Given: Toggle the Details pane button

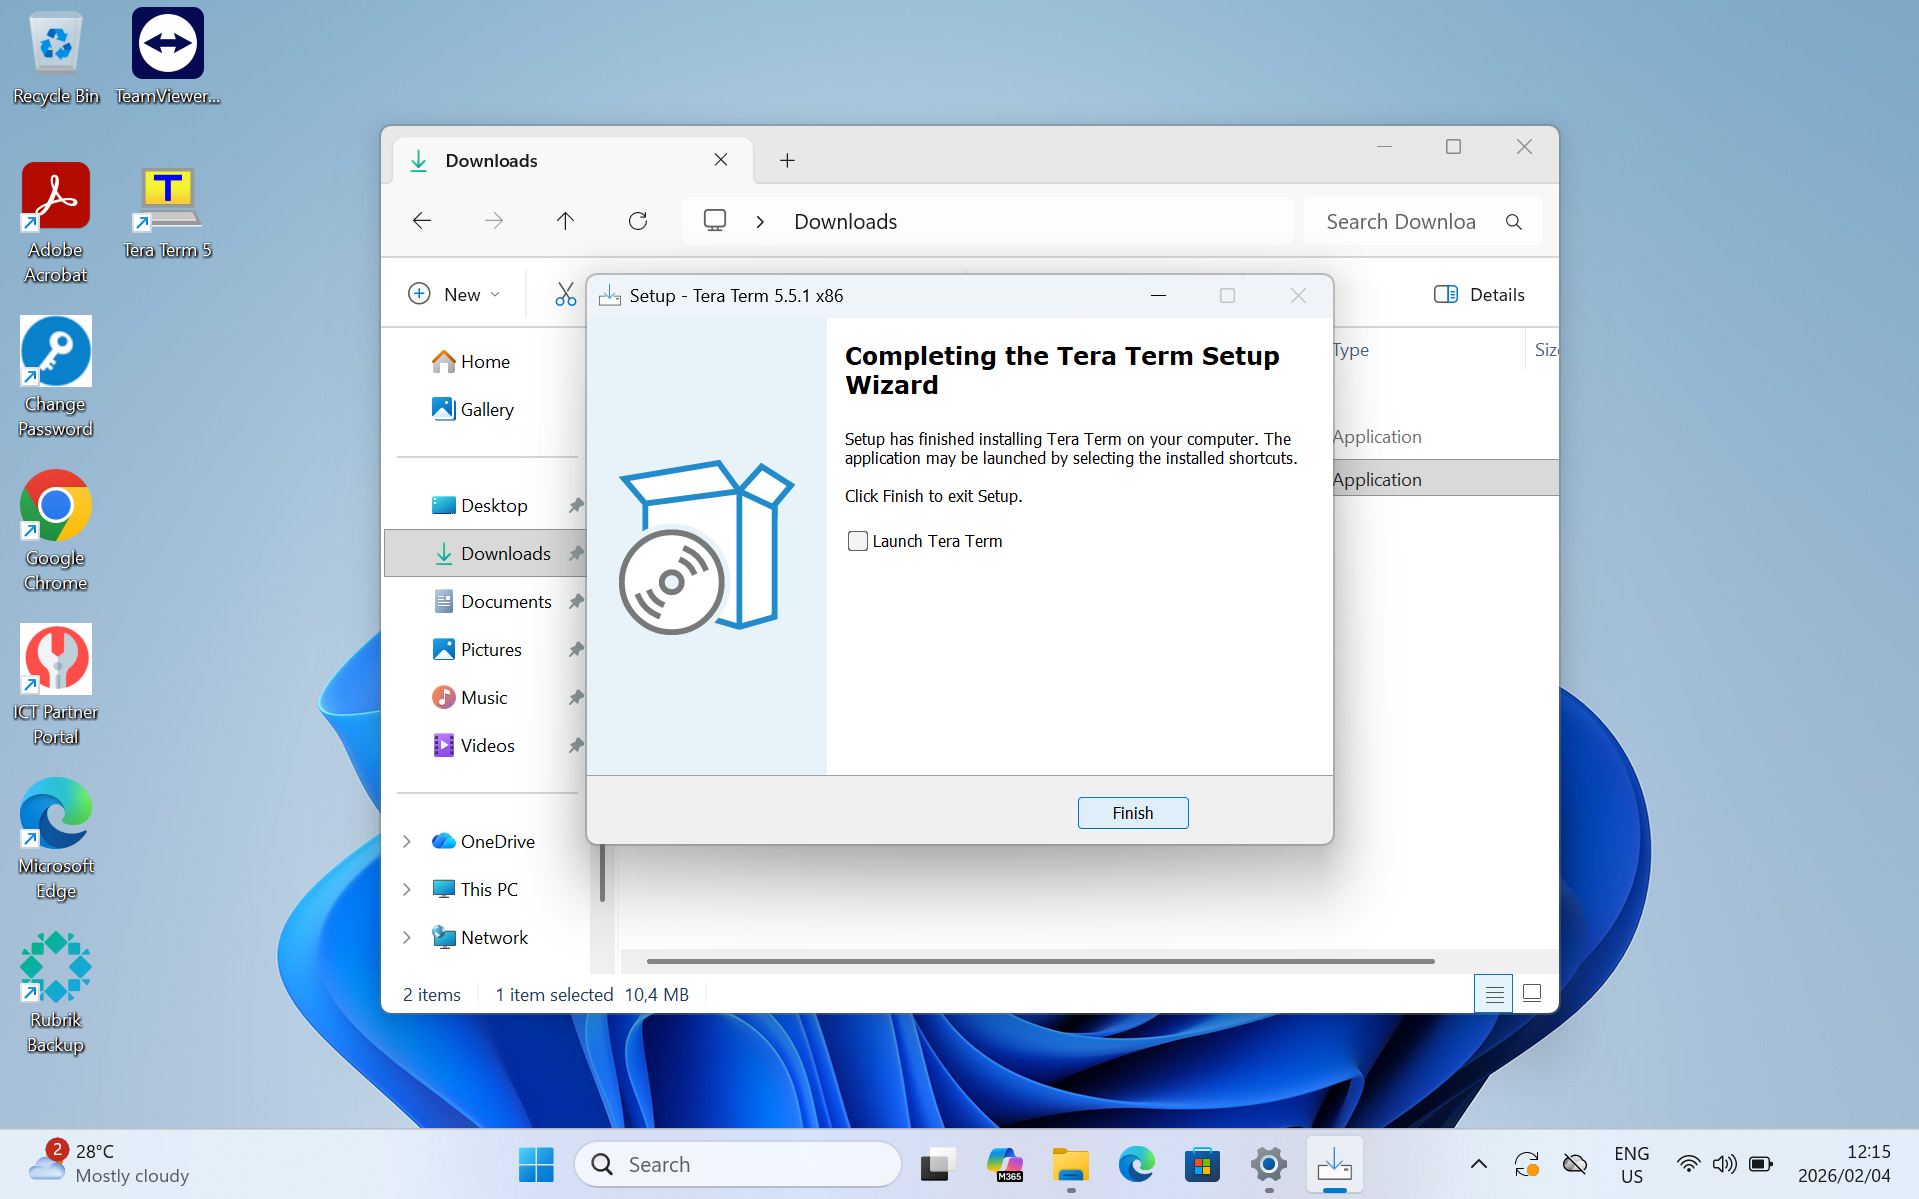Looking at the screenshot, I should [x=1479, y=294].
